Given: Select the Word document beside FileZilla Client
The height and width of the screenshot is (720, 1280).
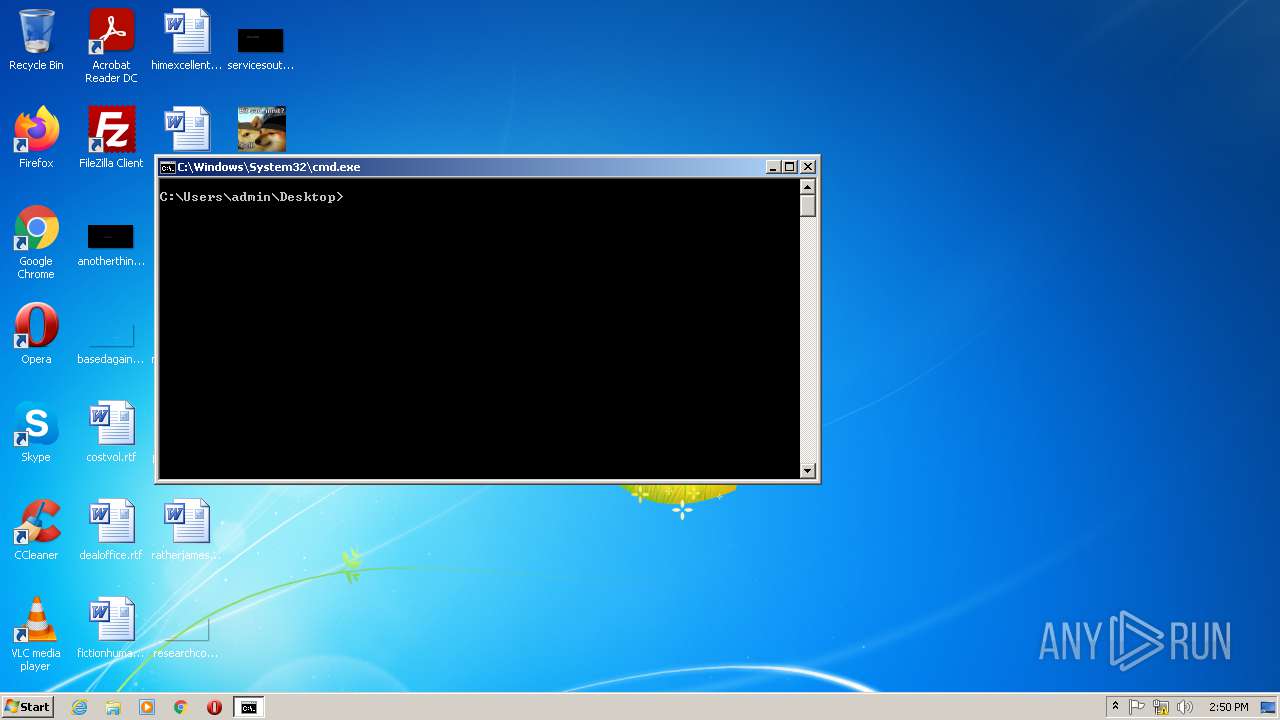Looking at the screenshot, I should 187,129.
